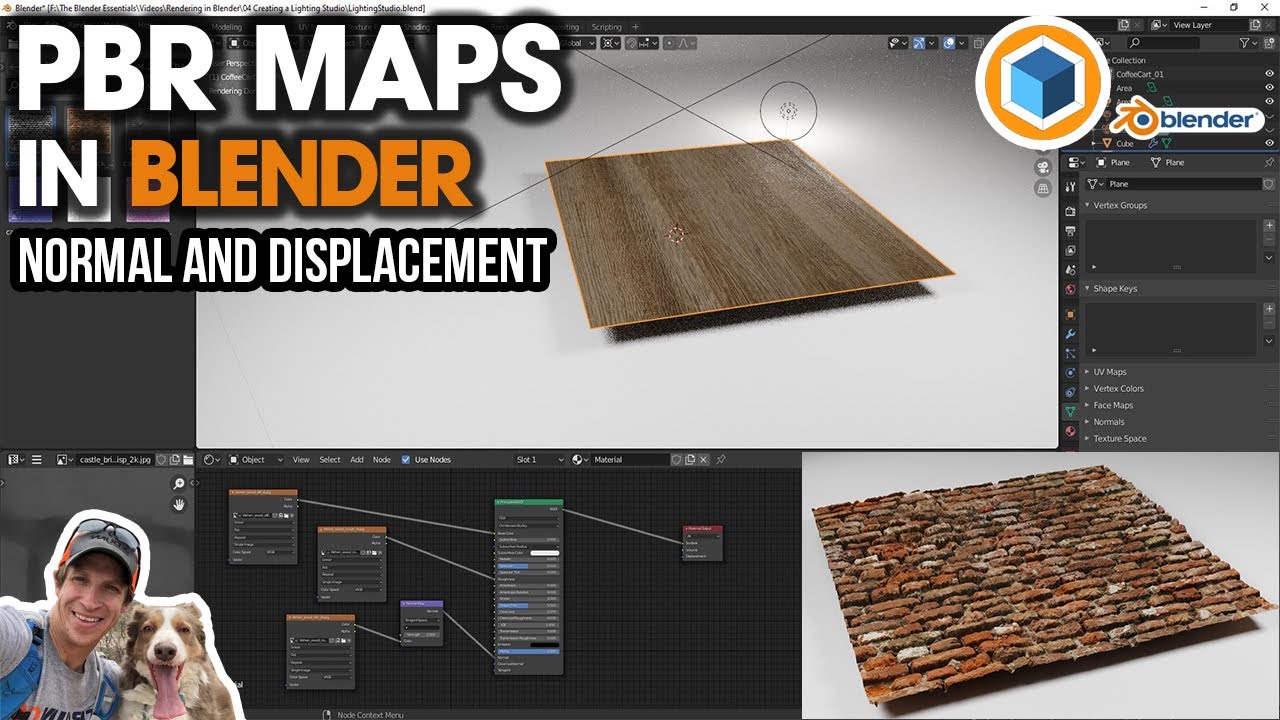Image resolution: width=1280 pixels, height=720 pixels.
Task: Toggle viewport gizmos button
Action: click(x=919, y=43)
